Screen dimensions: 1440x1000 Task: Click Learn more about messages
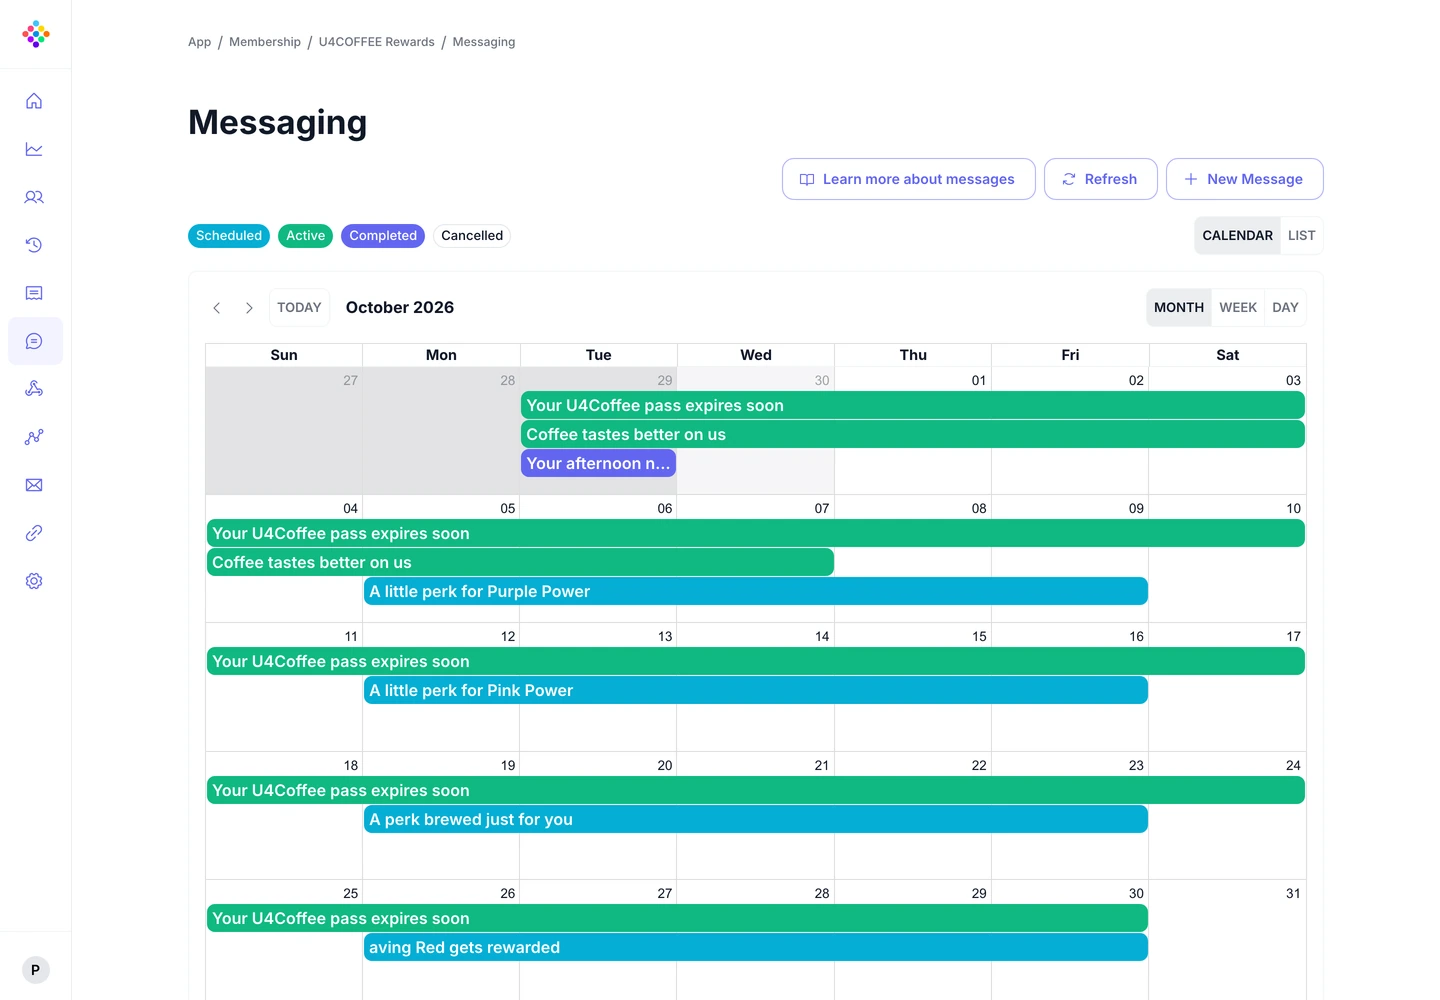click(909, 179)
